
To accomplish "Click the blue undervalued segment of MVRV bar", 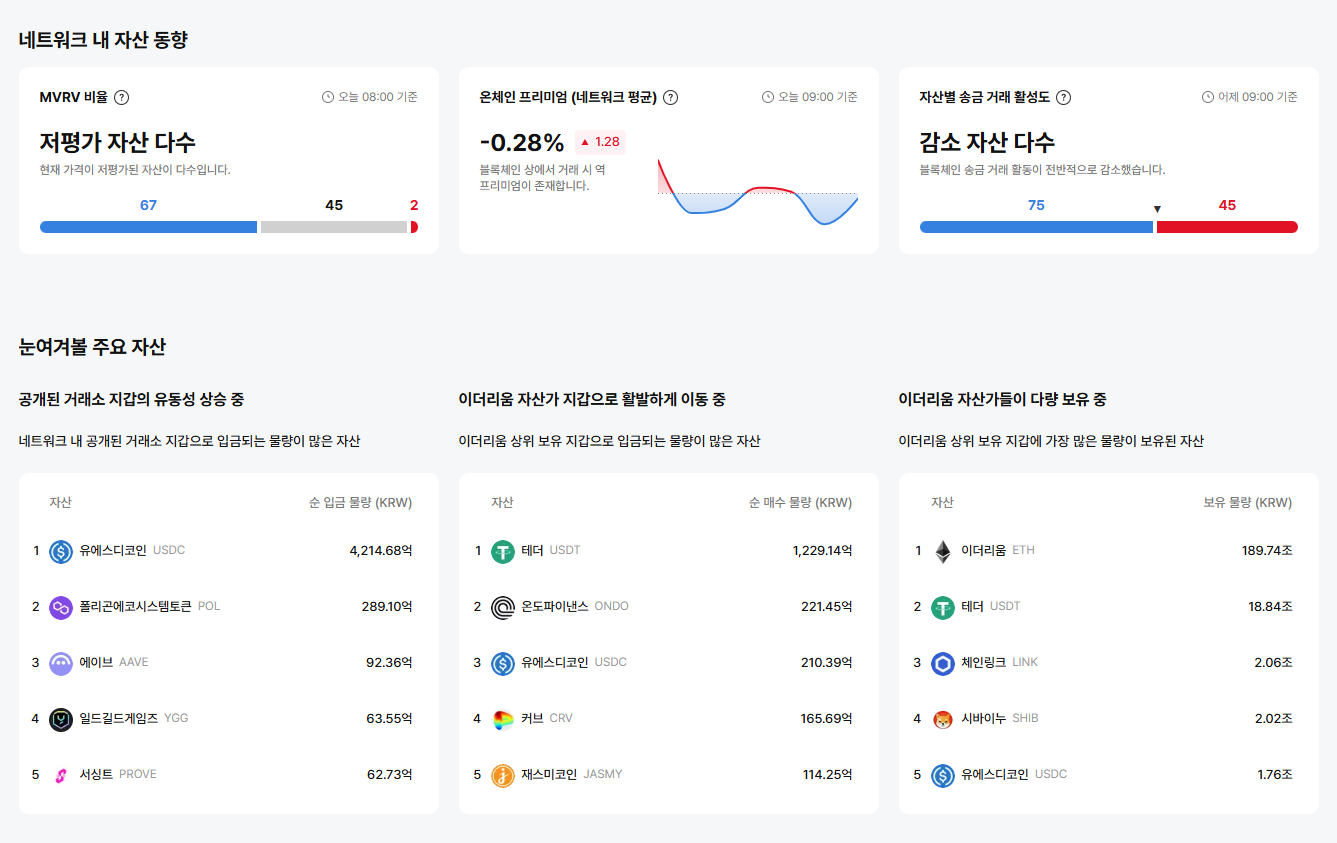I will tap(148, 227).
